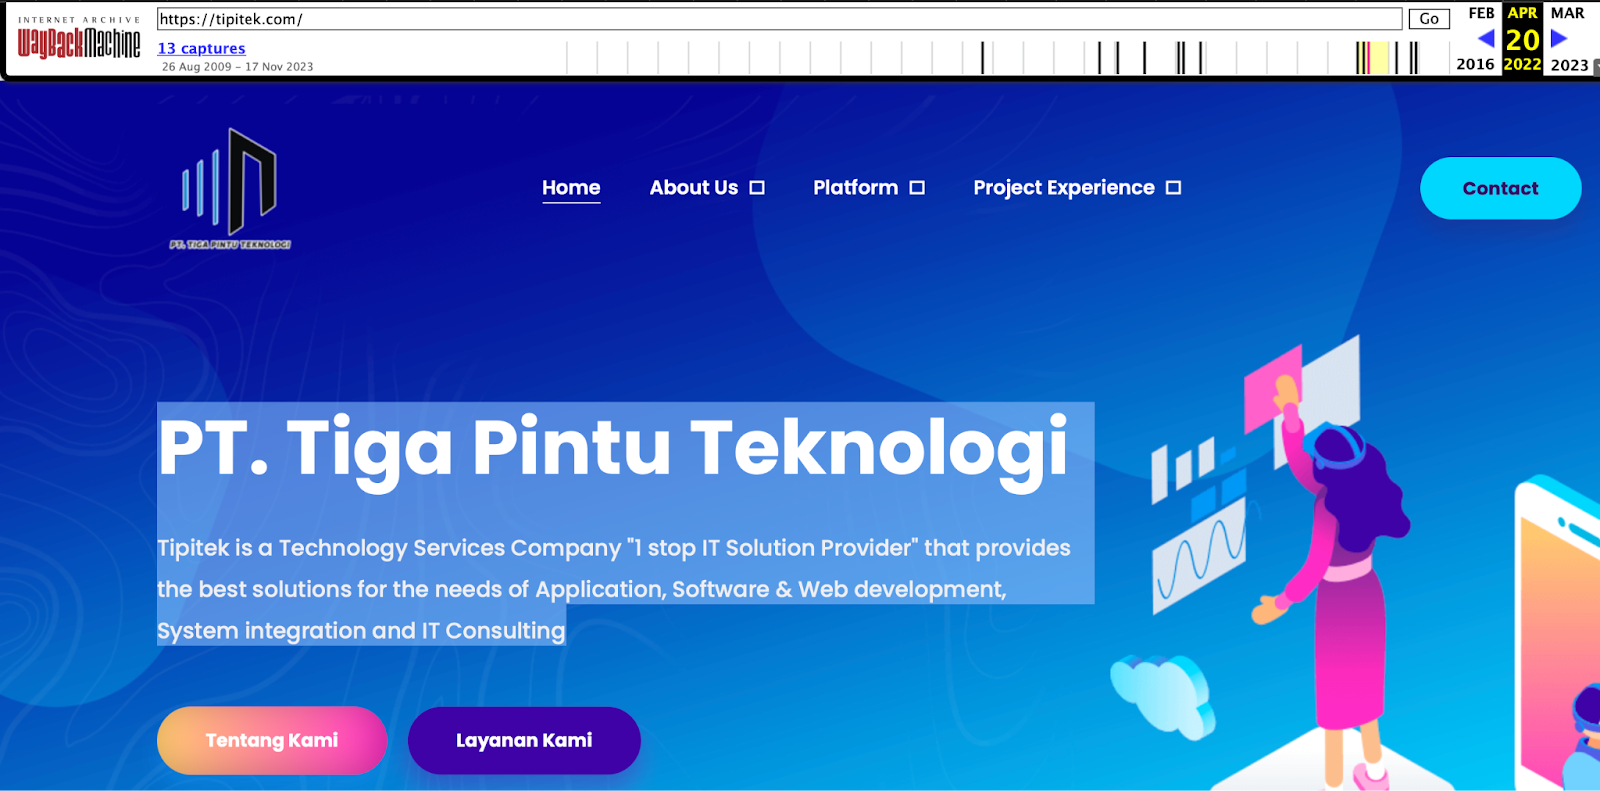The image size is (1600, 791).
Task: Click the PT. Tiga Pintu Teknologi logo
Action: coord(230,188)
